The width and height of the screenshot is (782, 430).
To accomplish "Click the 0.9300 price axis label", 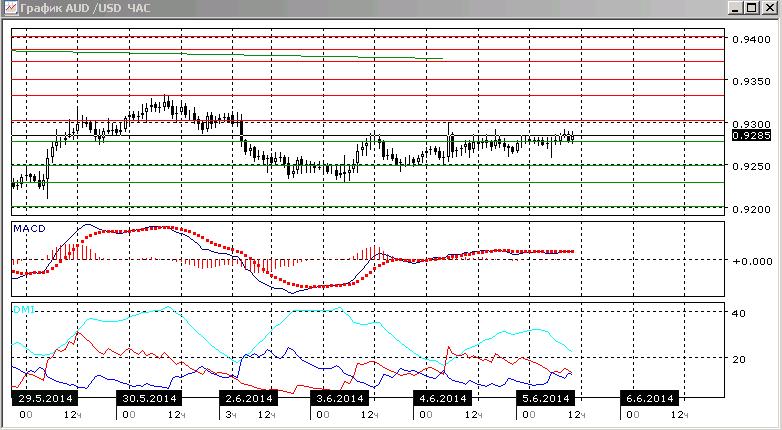I will coord(751,123).
